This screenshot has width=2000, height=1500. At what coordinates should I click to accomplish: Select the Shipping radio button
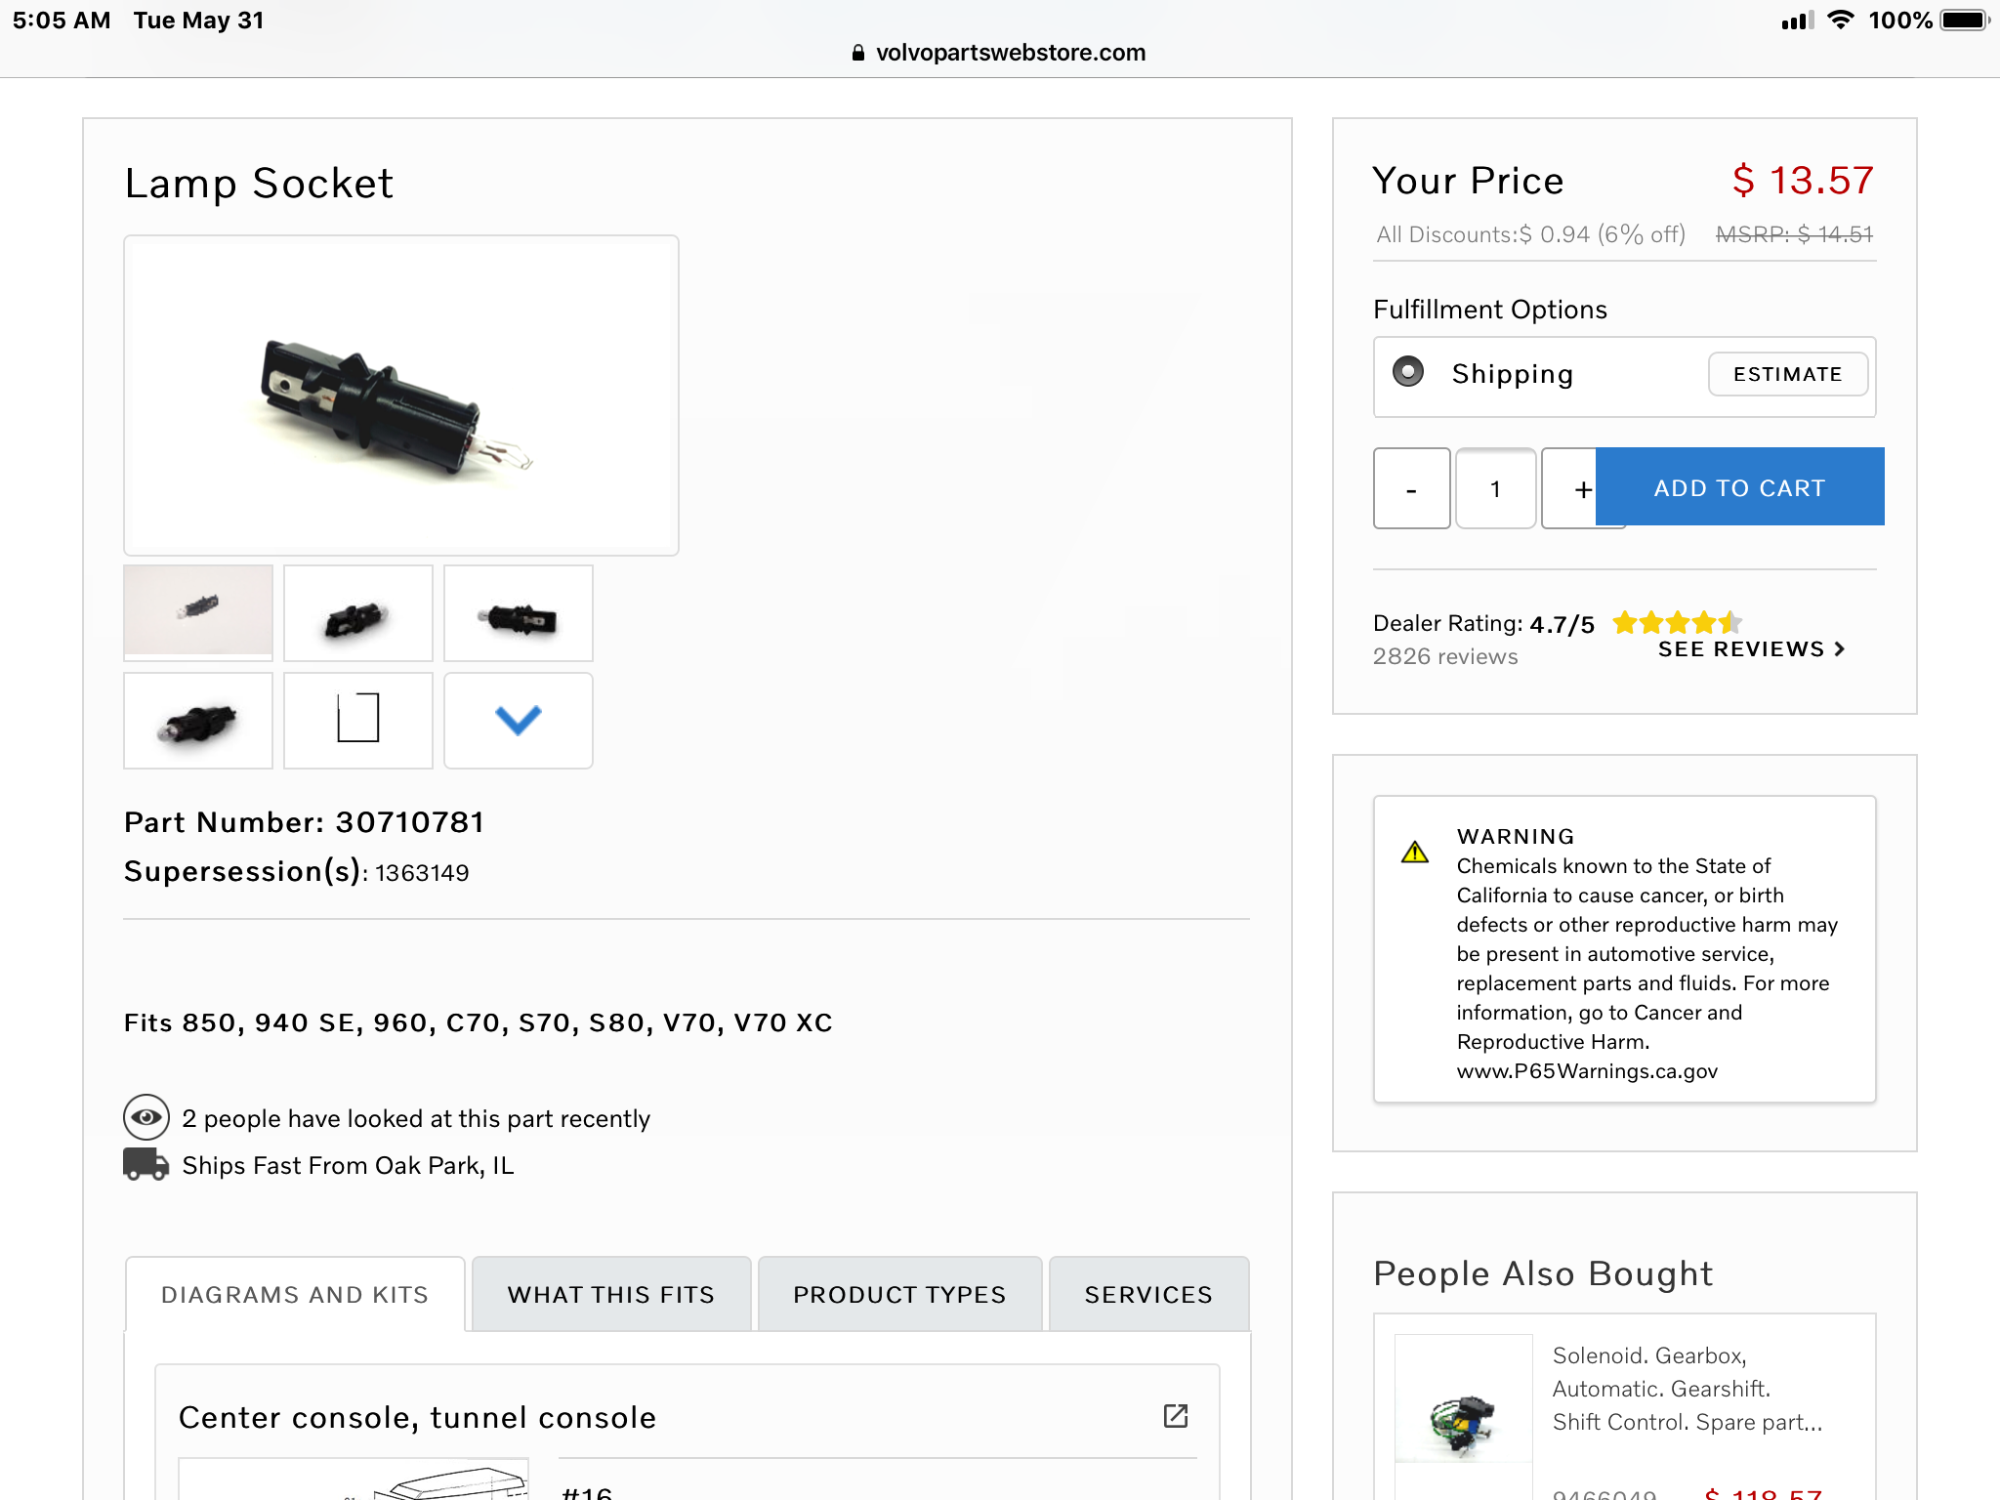(1408, 372)
